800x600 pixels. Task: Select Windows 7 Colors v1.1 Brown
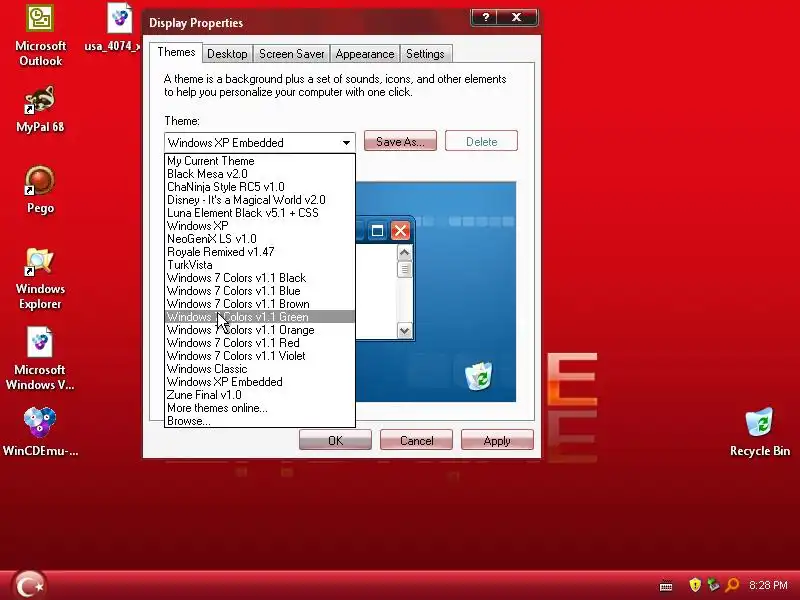[260, 304]
